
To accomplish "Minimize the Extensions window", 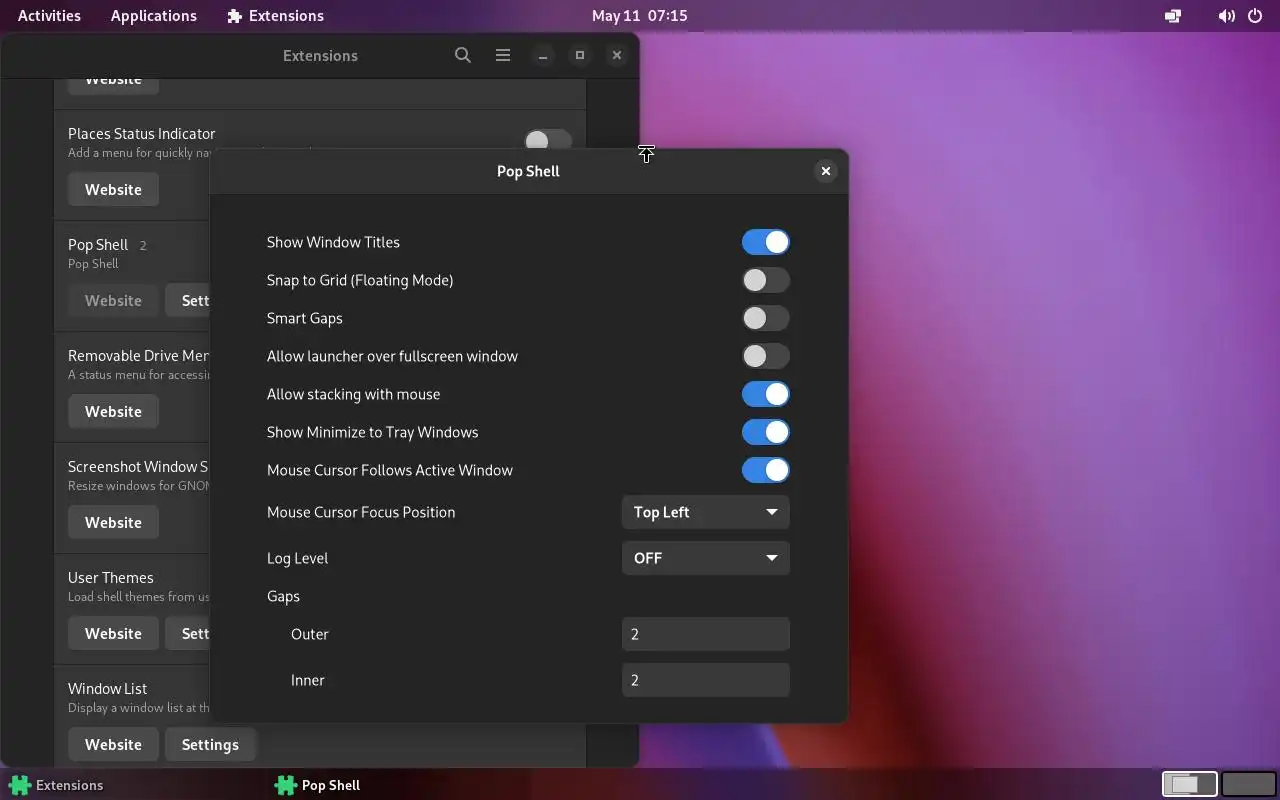I will click(543, 55).
